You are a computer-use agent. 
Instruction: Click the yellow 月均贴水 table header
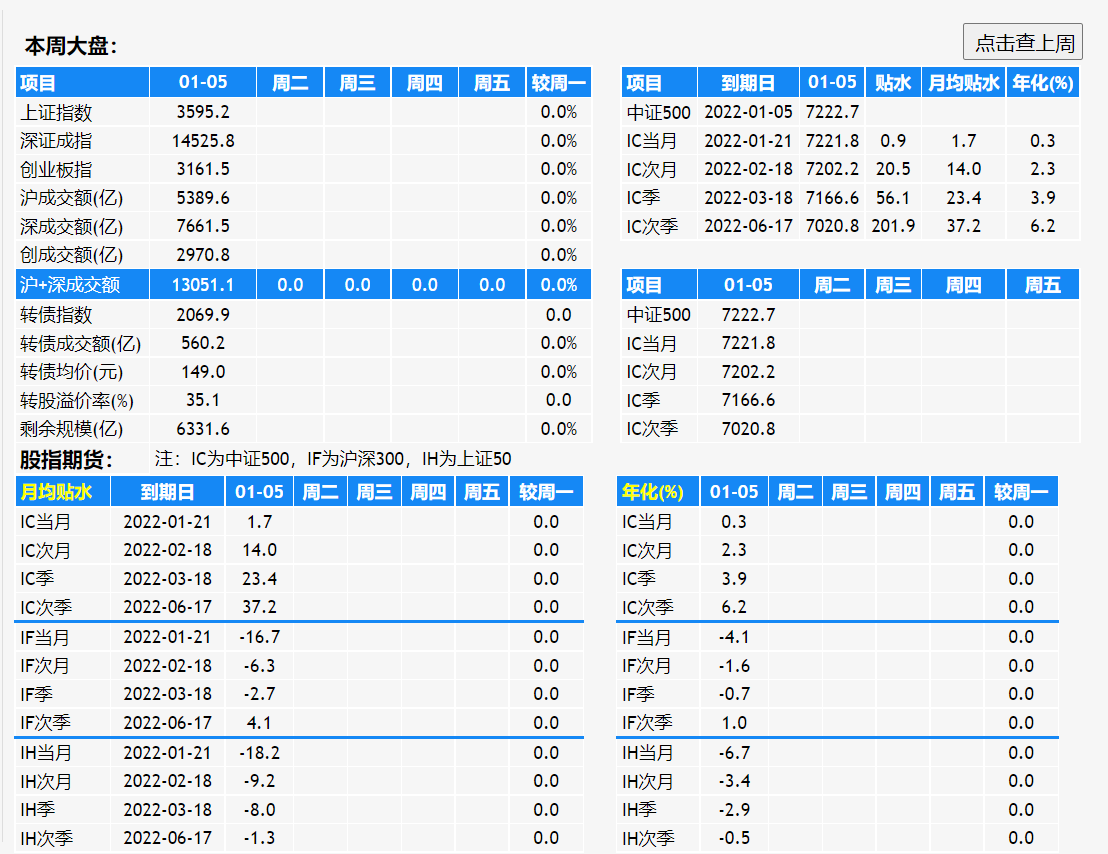[x=57, y=492]
